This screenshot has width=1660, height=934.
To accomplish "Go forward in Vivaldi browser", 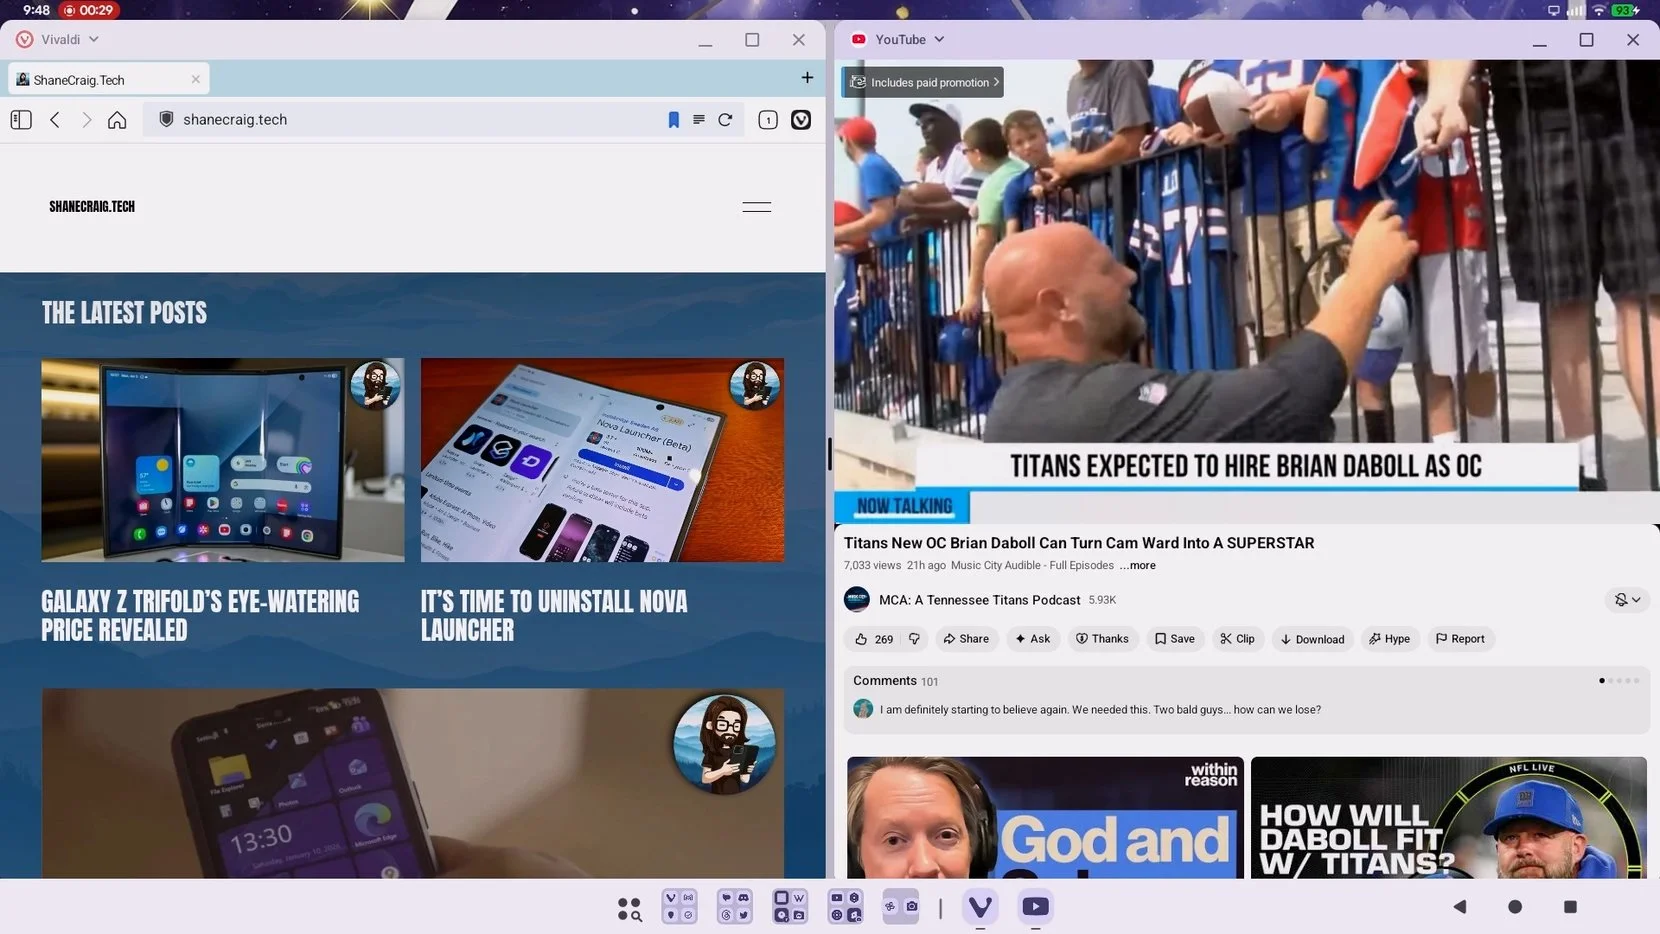I will pyautogui.click(x=86, y=120).
